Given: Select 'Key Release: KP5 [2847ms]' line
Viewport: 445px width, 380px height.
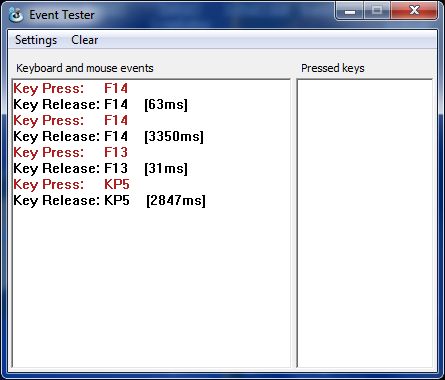Looking at the screenshot, I should pyautogui.click(x=110, y=200).
